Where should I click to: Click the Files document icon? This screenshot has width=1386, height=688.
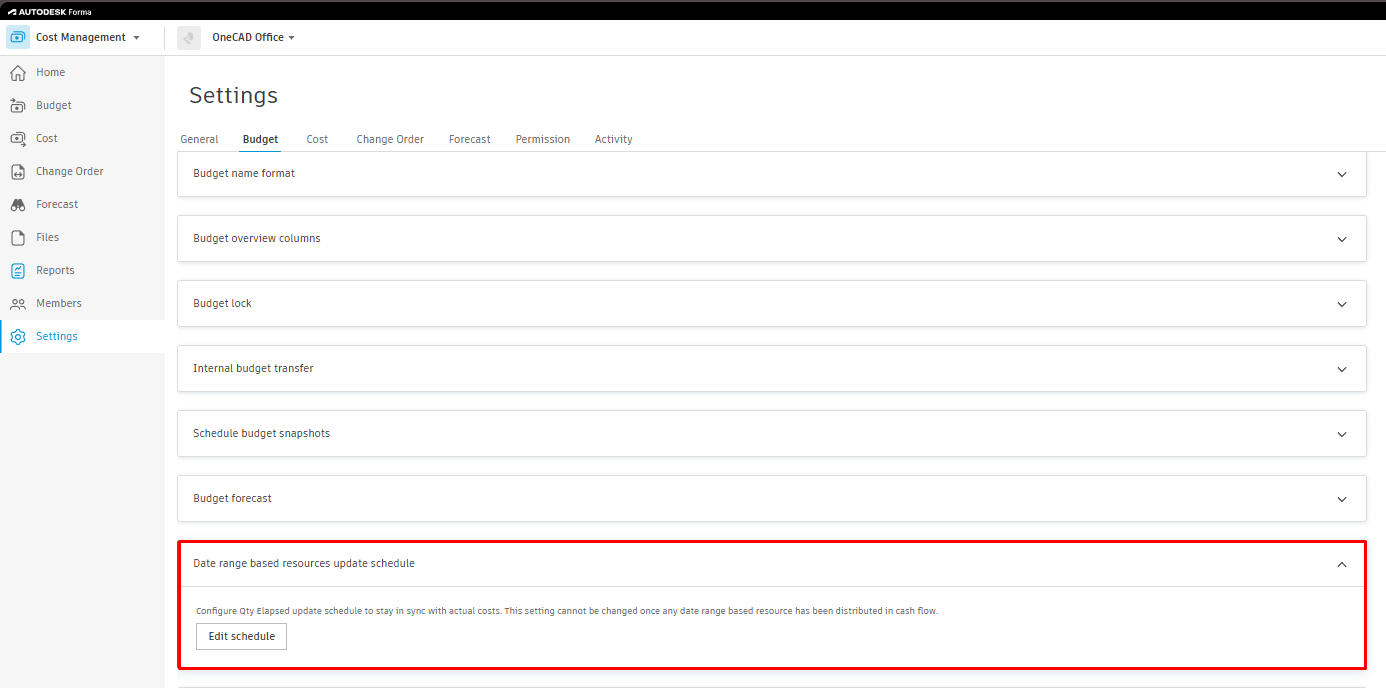(17, 238)
